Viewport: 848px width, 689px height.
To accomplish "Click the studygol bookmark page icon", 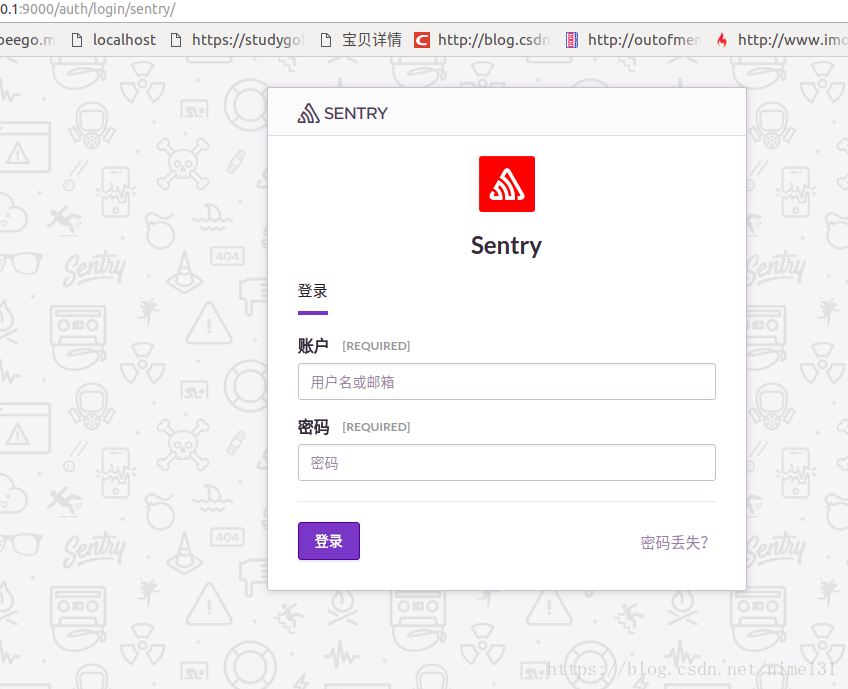I will coord(176,40).
